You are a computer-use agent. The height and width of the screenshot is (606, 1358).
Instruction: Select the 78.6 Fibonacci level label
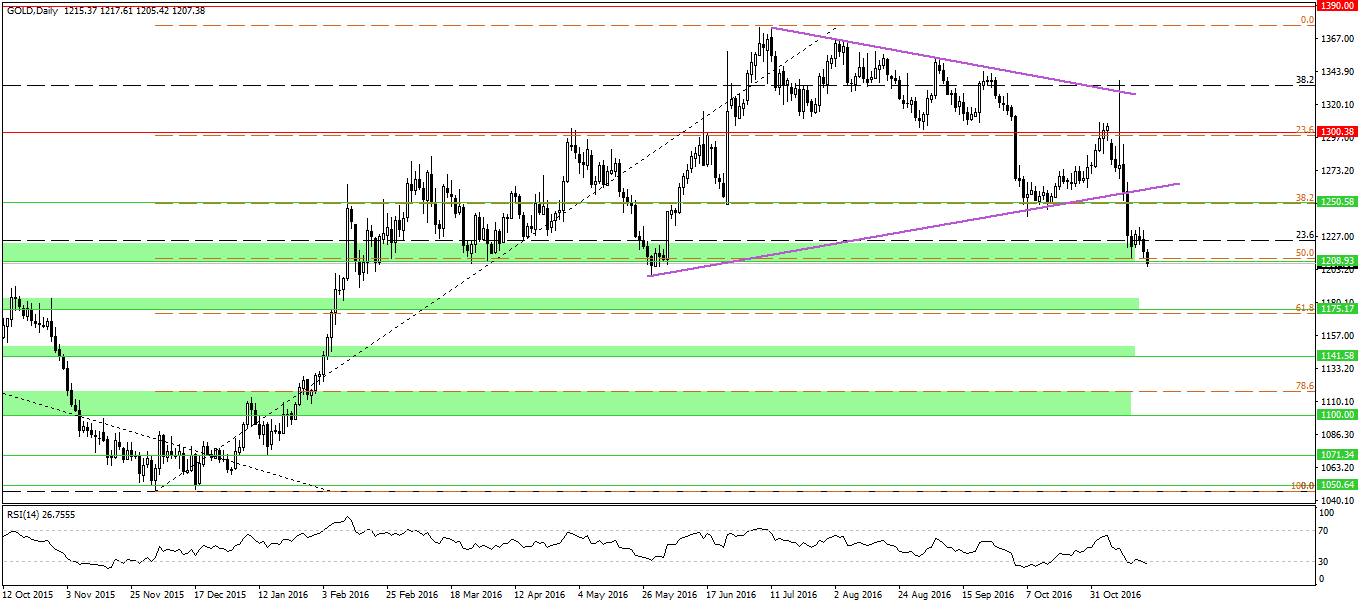click(1303, 386)
